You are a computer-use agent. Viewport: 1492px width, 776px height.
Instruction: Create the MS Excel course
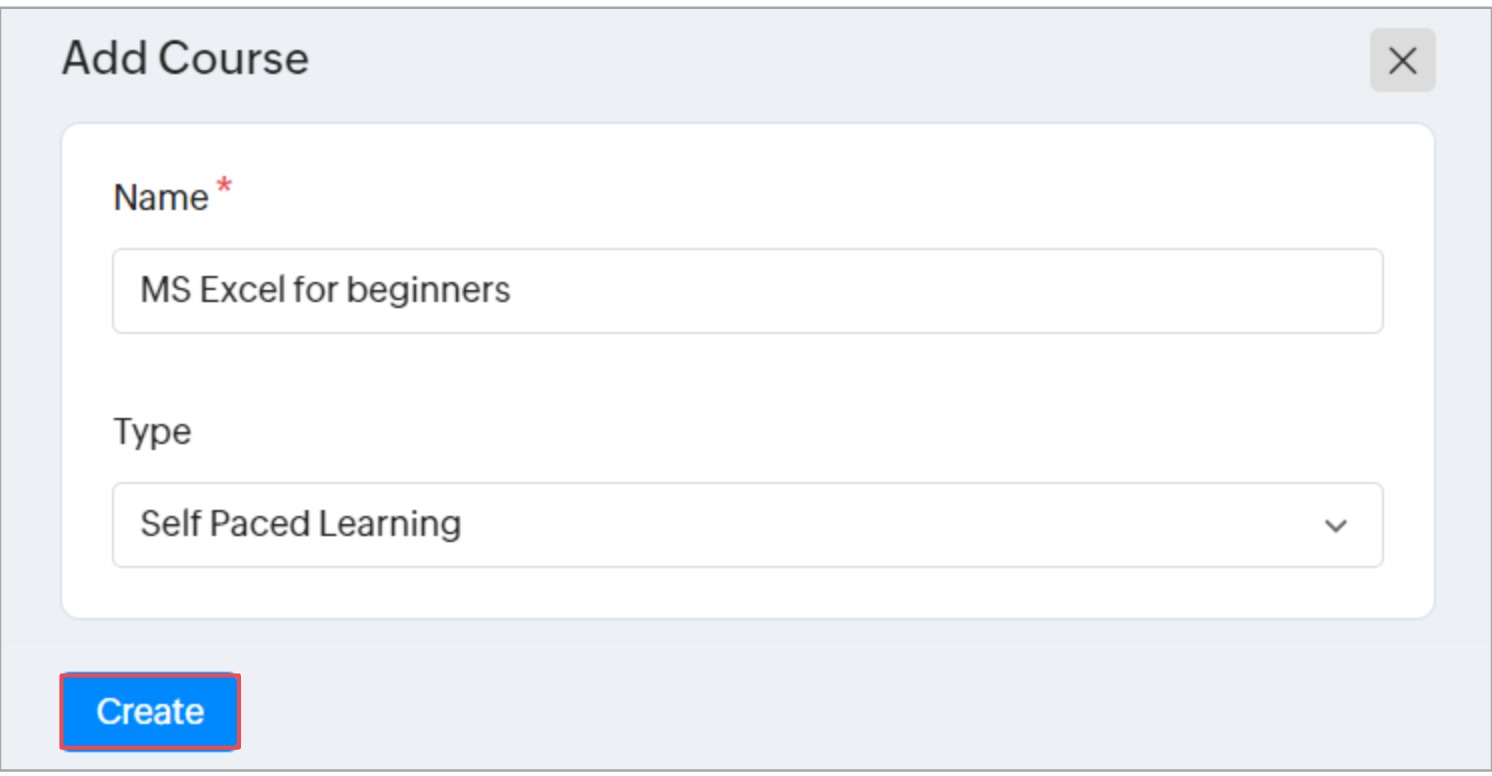[150, 711]
